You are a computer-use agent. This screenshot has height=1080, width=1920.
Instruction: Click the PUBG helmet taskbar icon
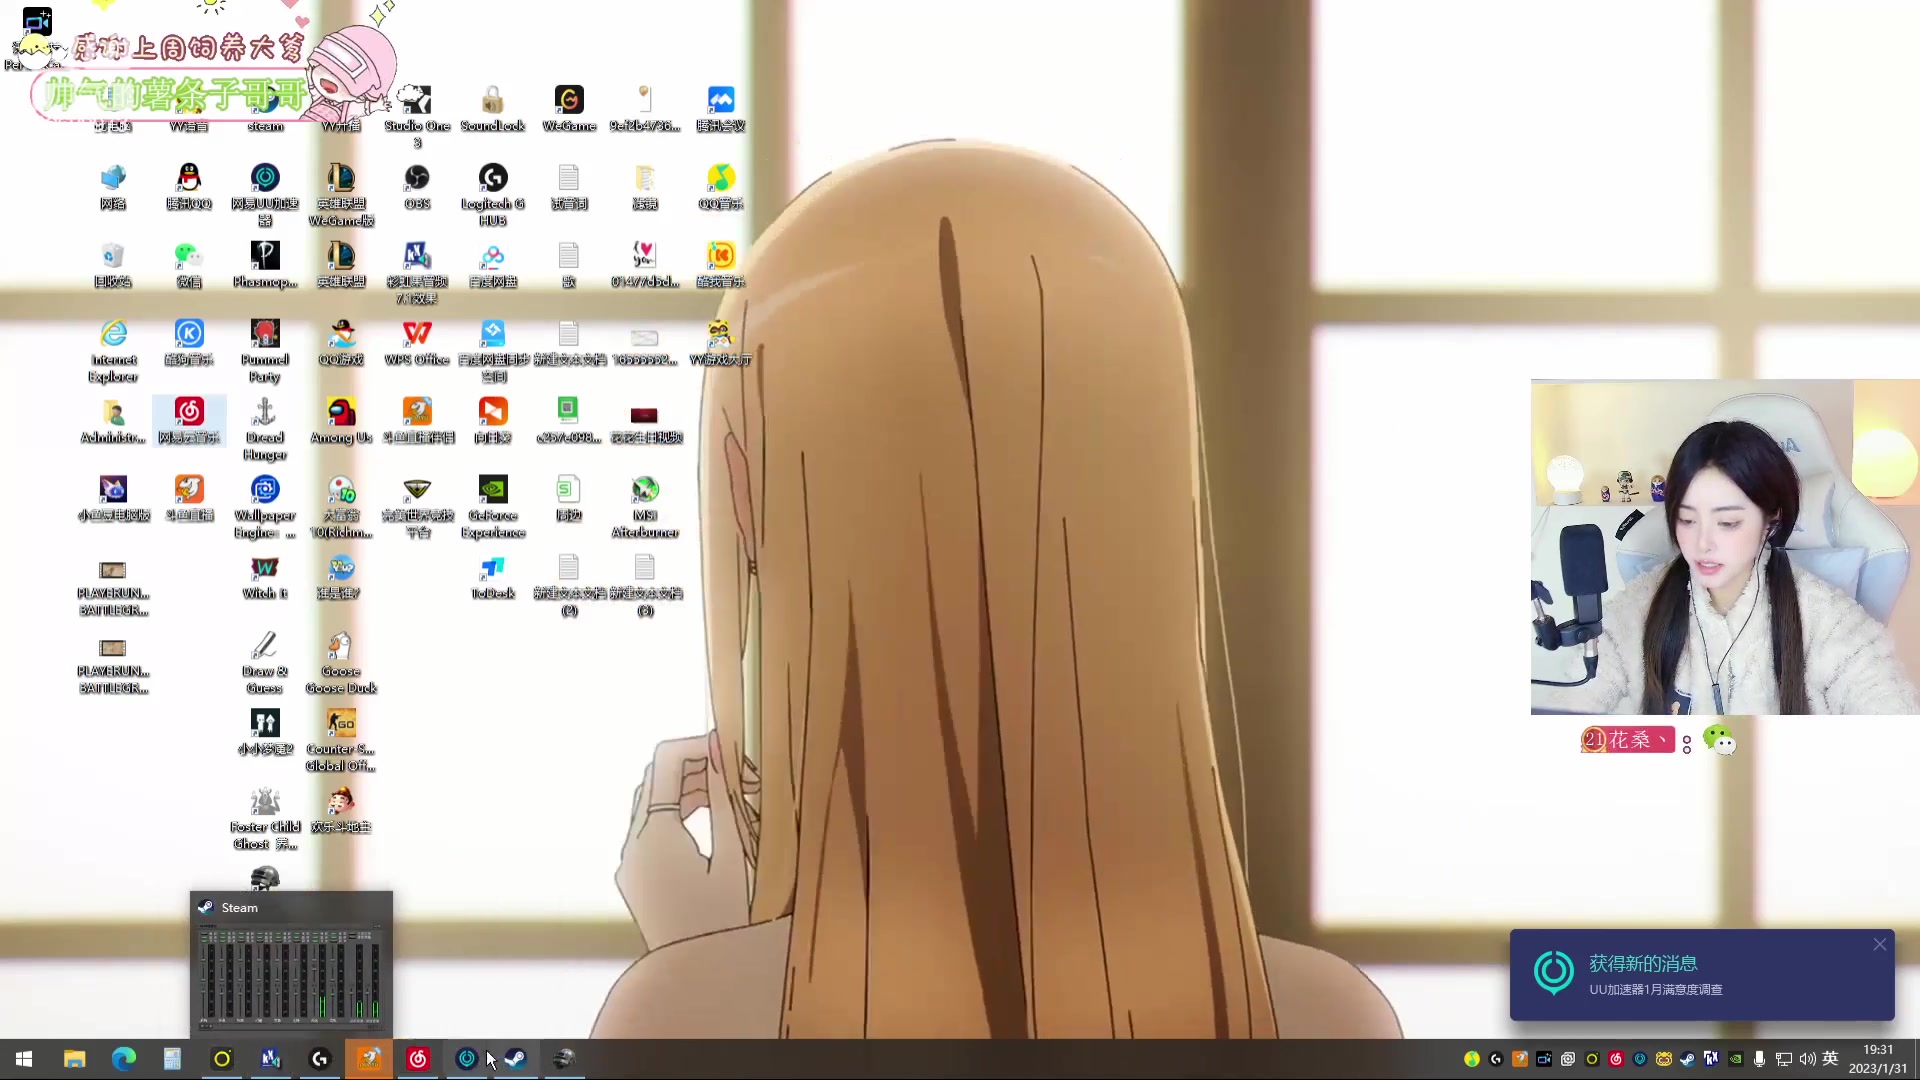click(564, 1059)
